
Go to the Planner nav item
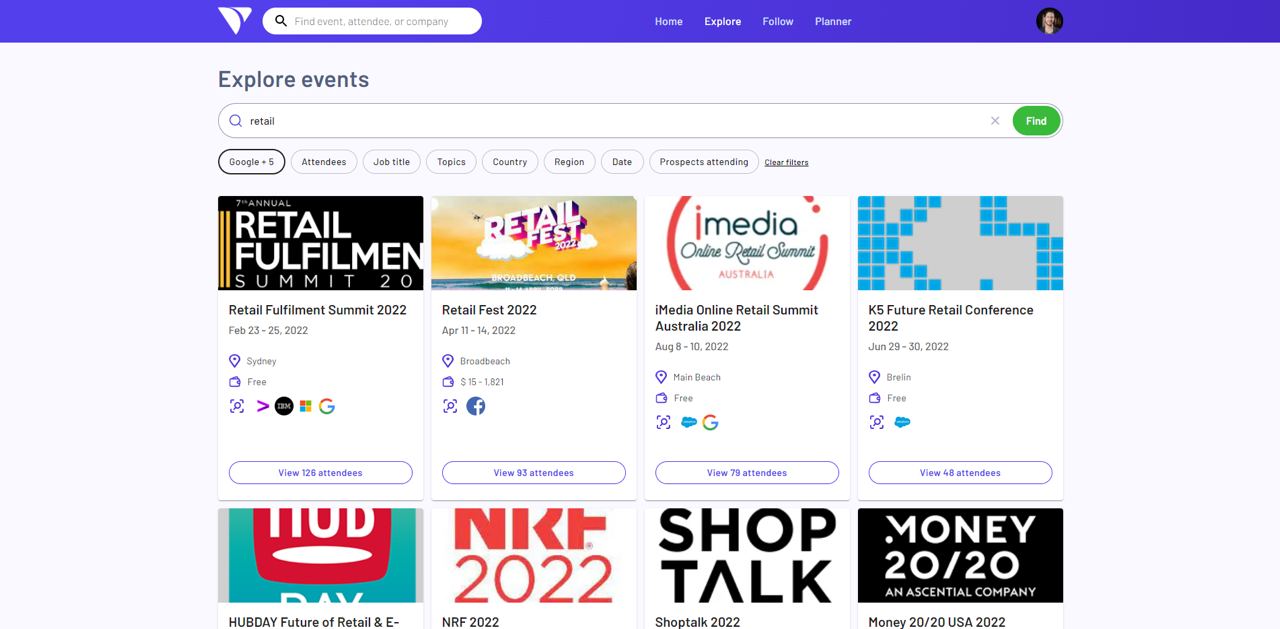[833, 21]
